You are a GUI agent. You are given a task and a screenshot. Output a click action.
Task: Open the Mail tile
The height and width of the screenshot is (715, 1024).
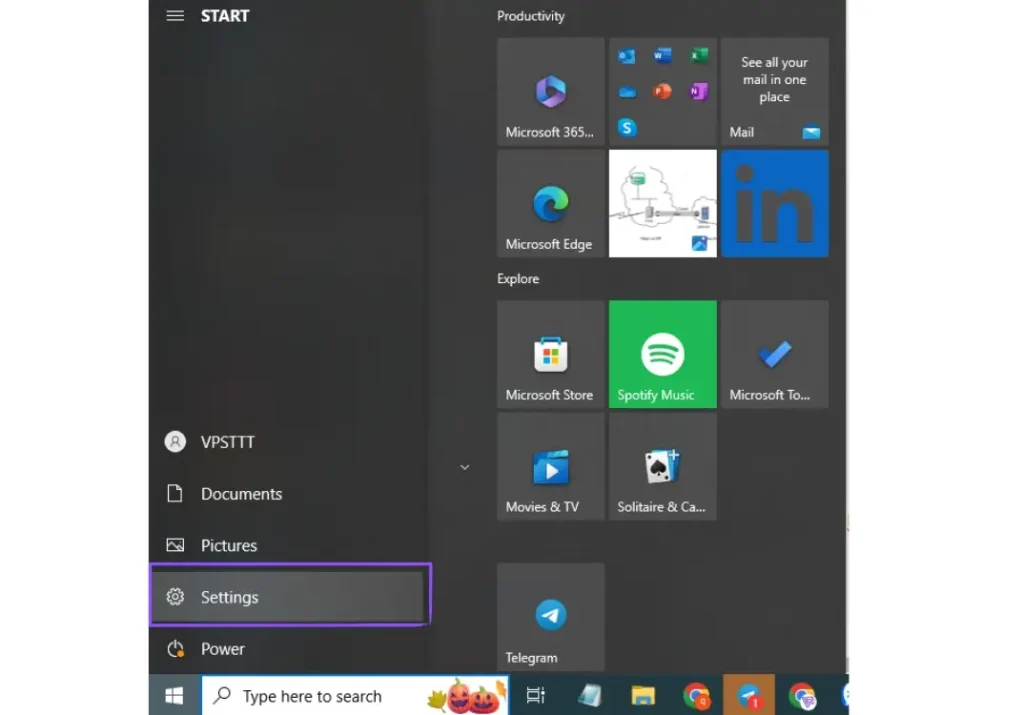775,91
